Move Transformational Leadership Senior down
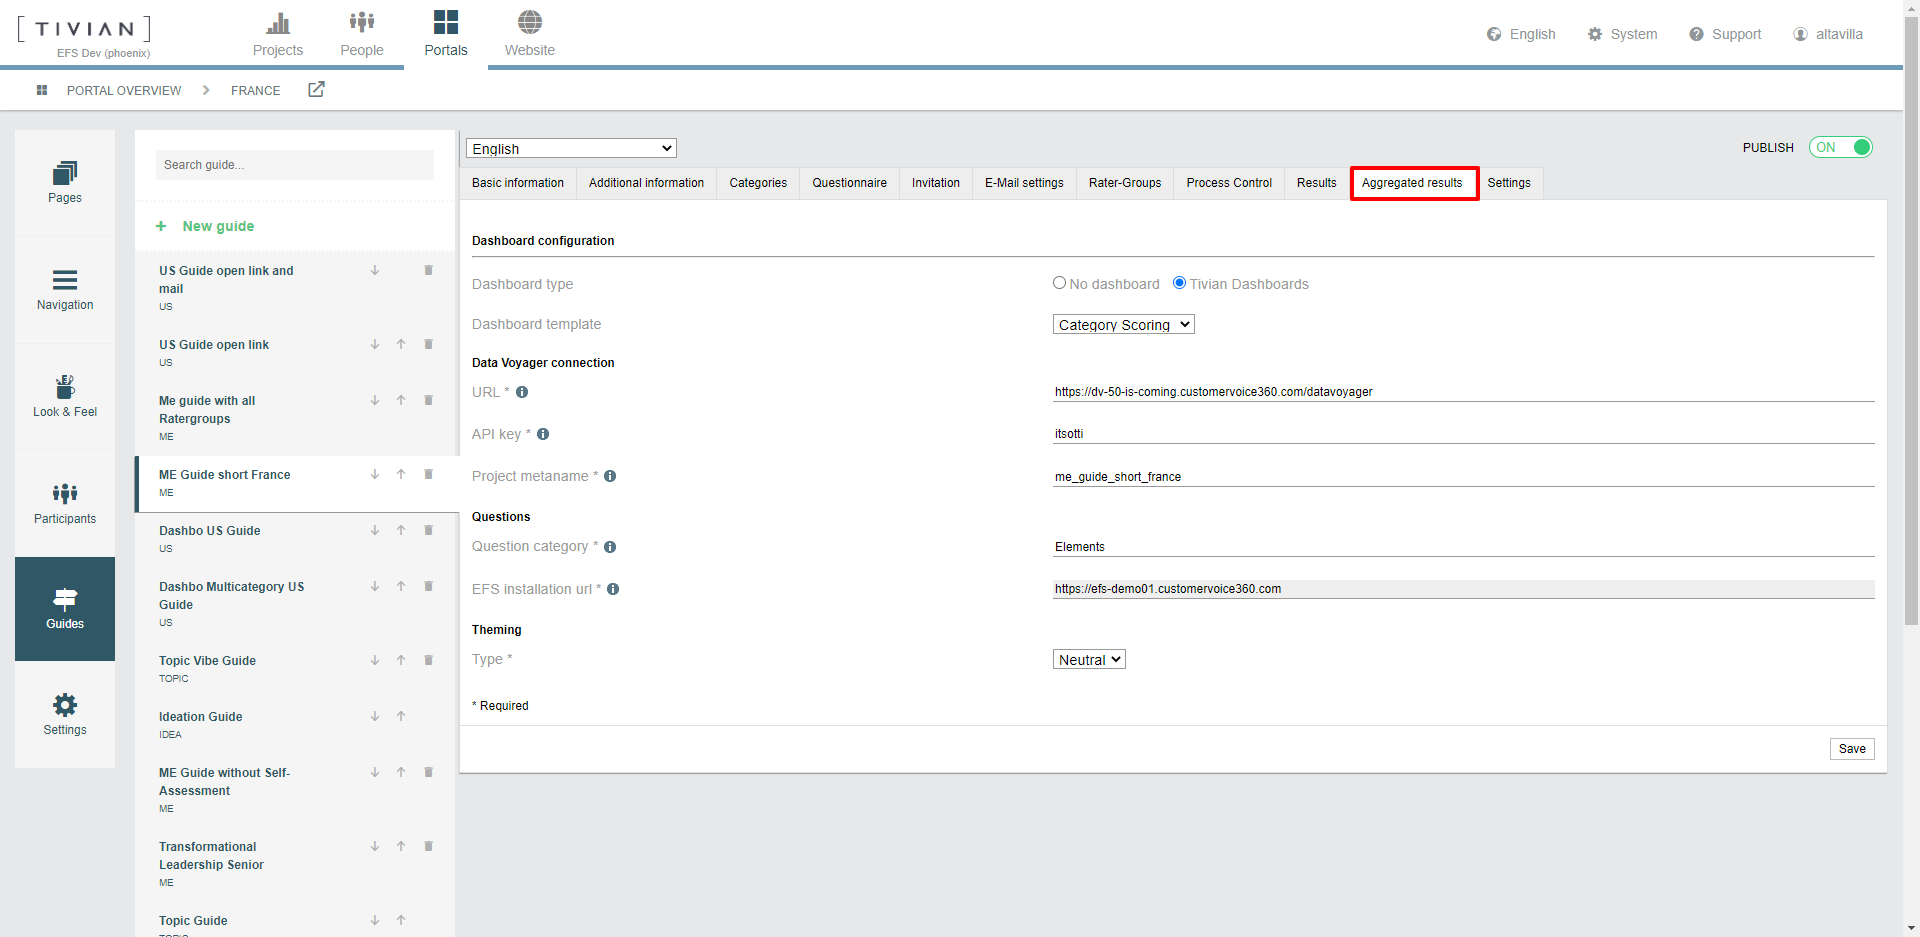Viewport: 1920px width, 937px height. pyautogui.click(x=375, y=846)
